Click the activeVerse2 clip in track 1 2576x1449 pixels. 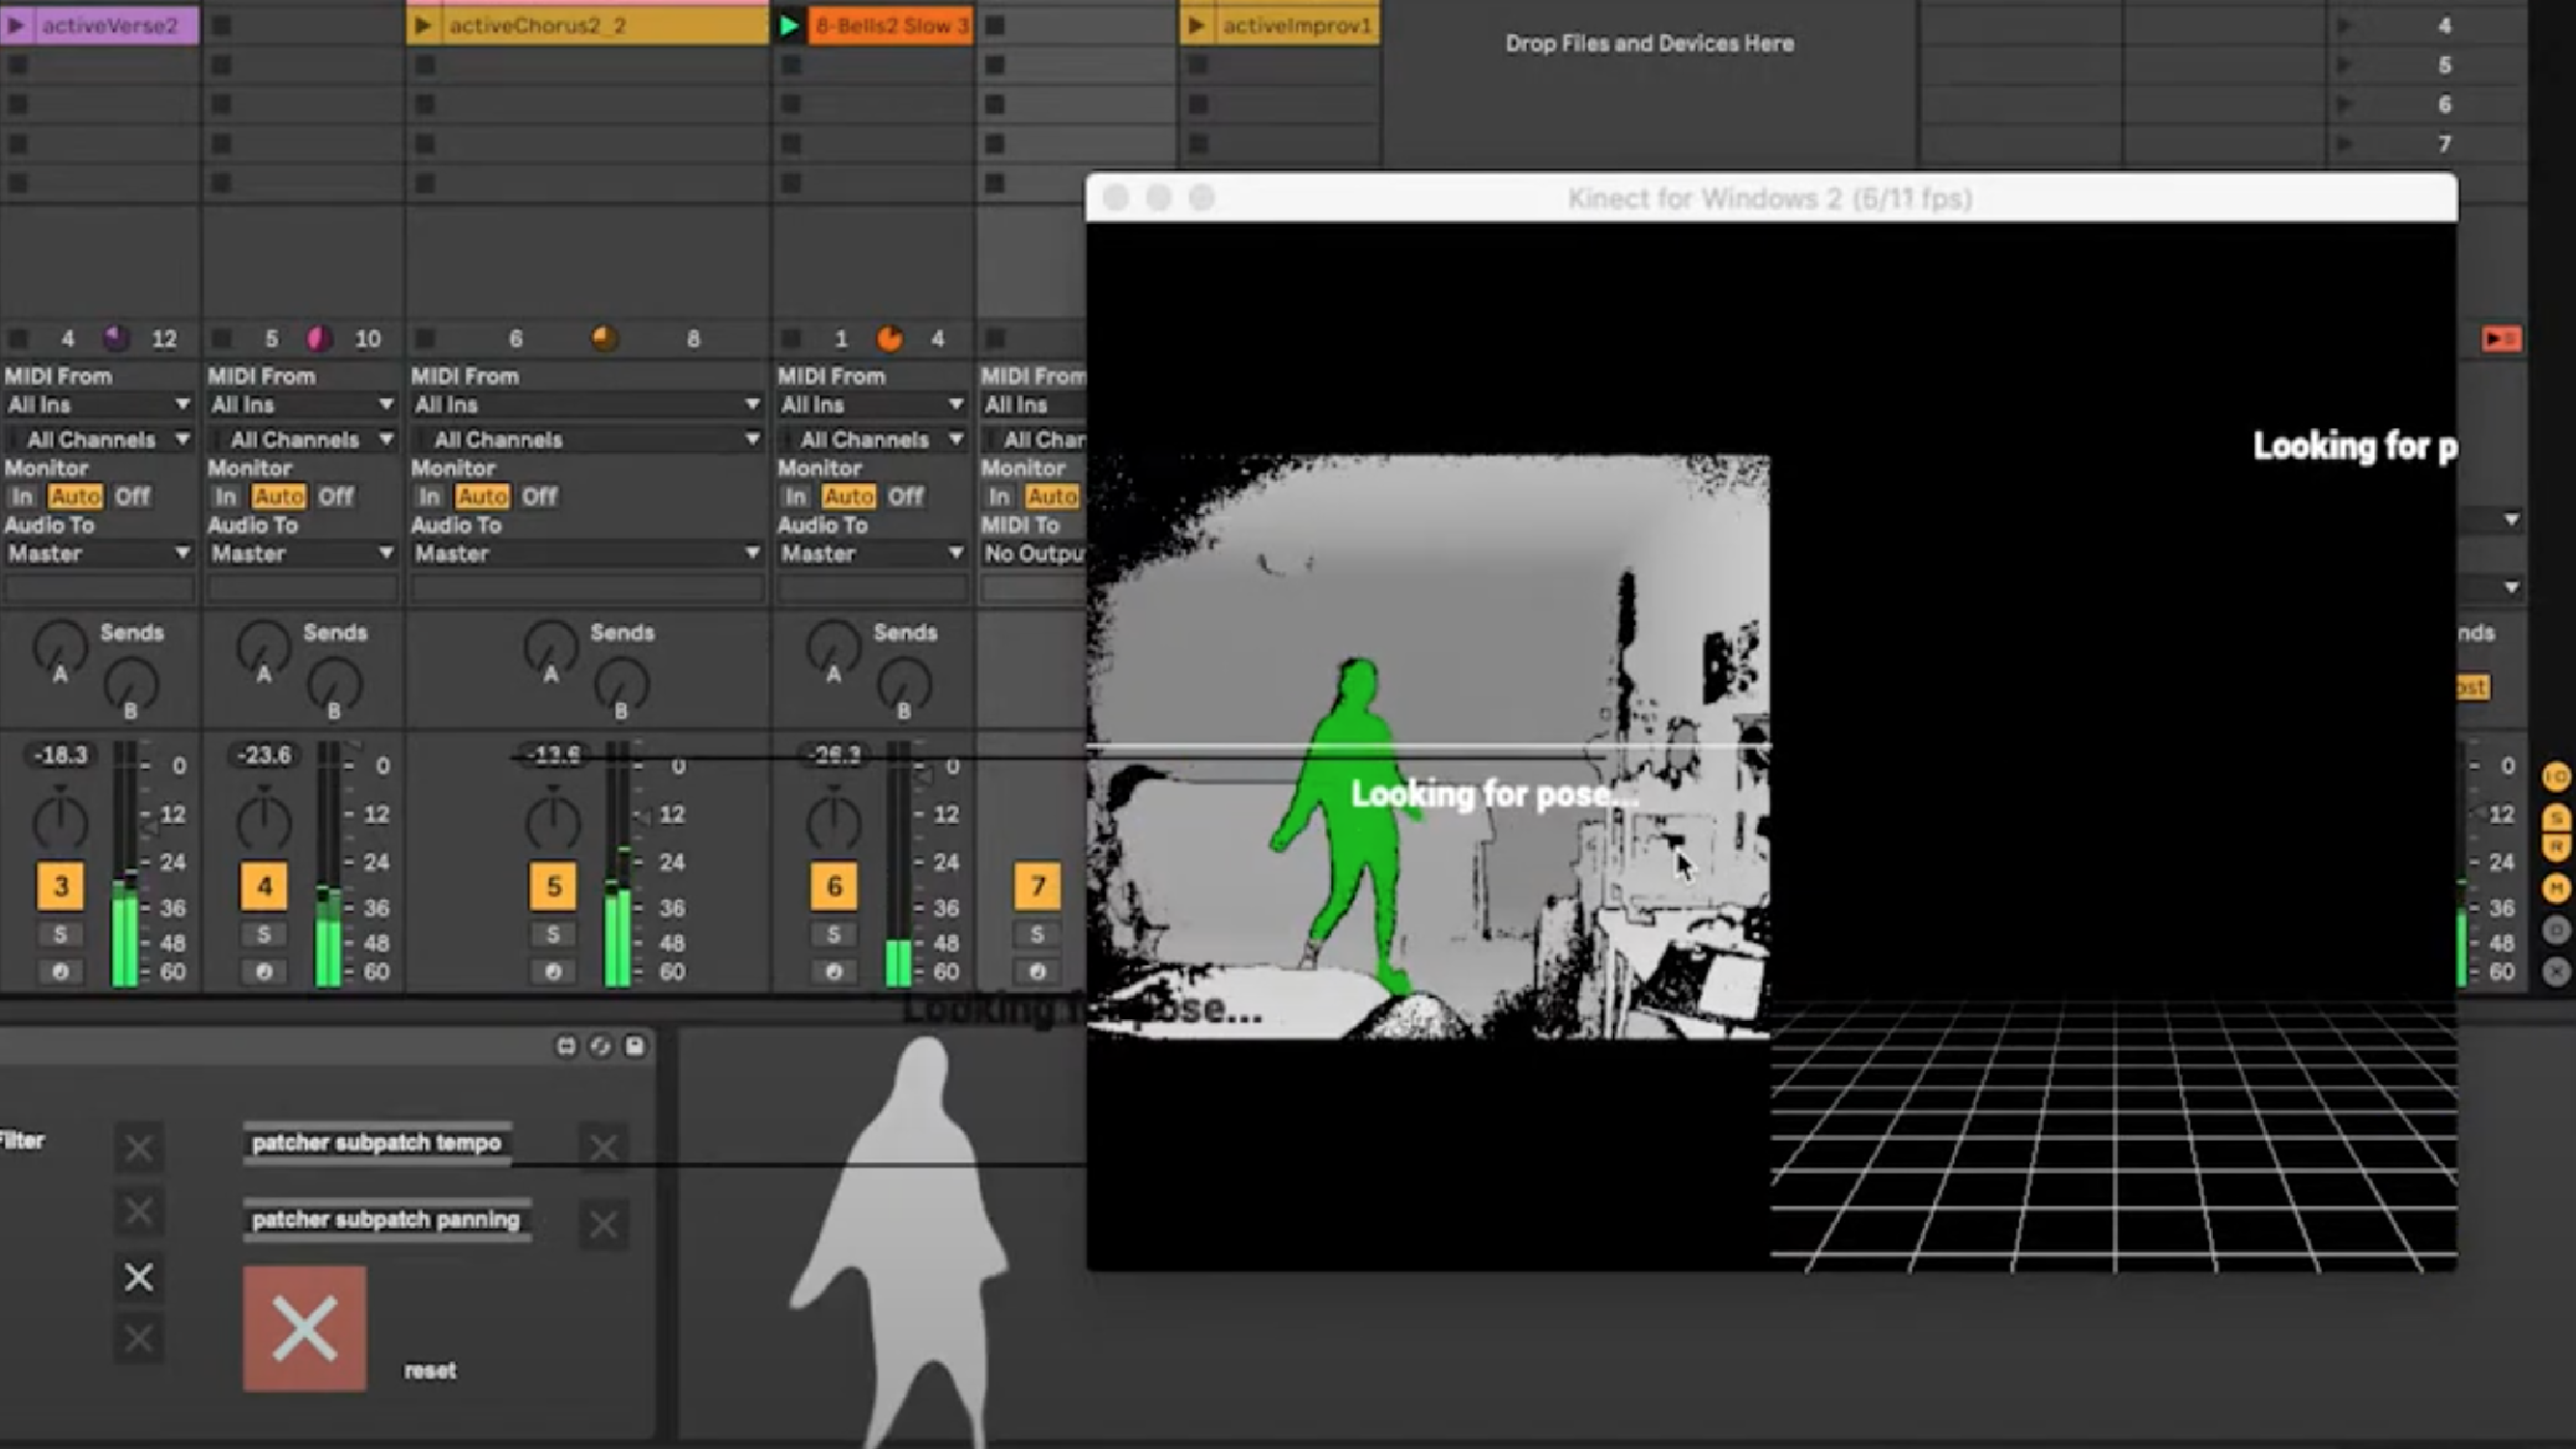point(110,25)
